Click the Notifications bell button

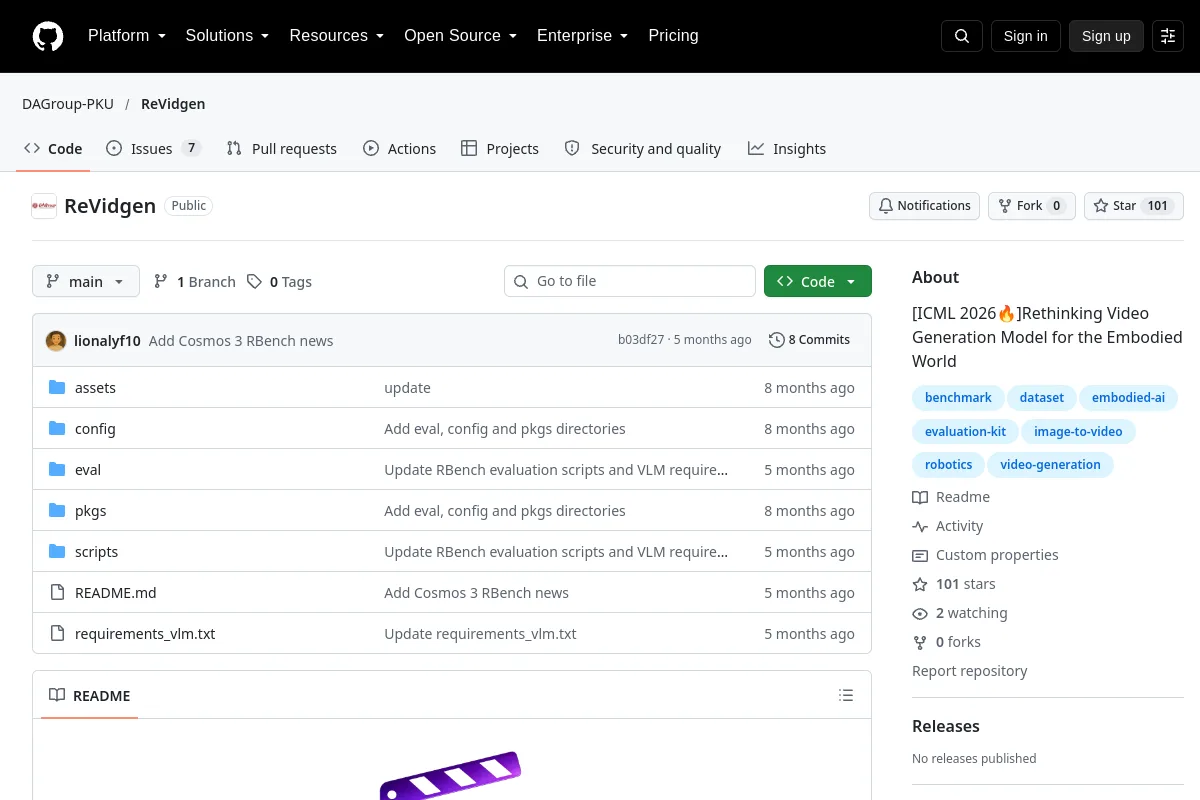pos(924,206)
